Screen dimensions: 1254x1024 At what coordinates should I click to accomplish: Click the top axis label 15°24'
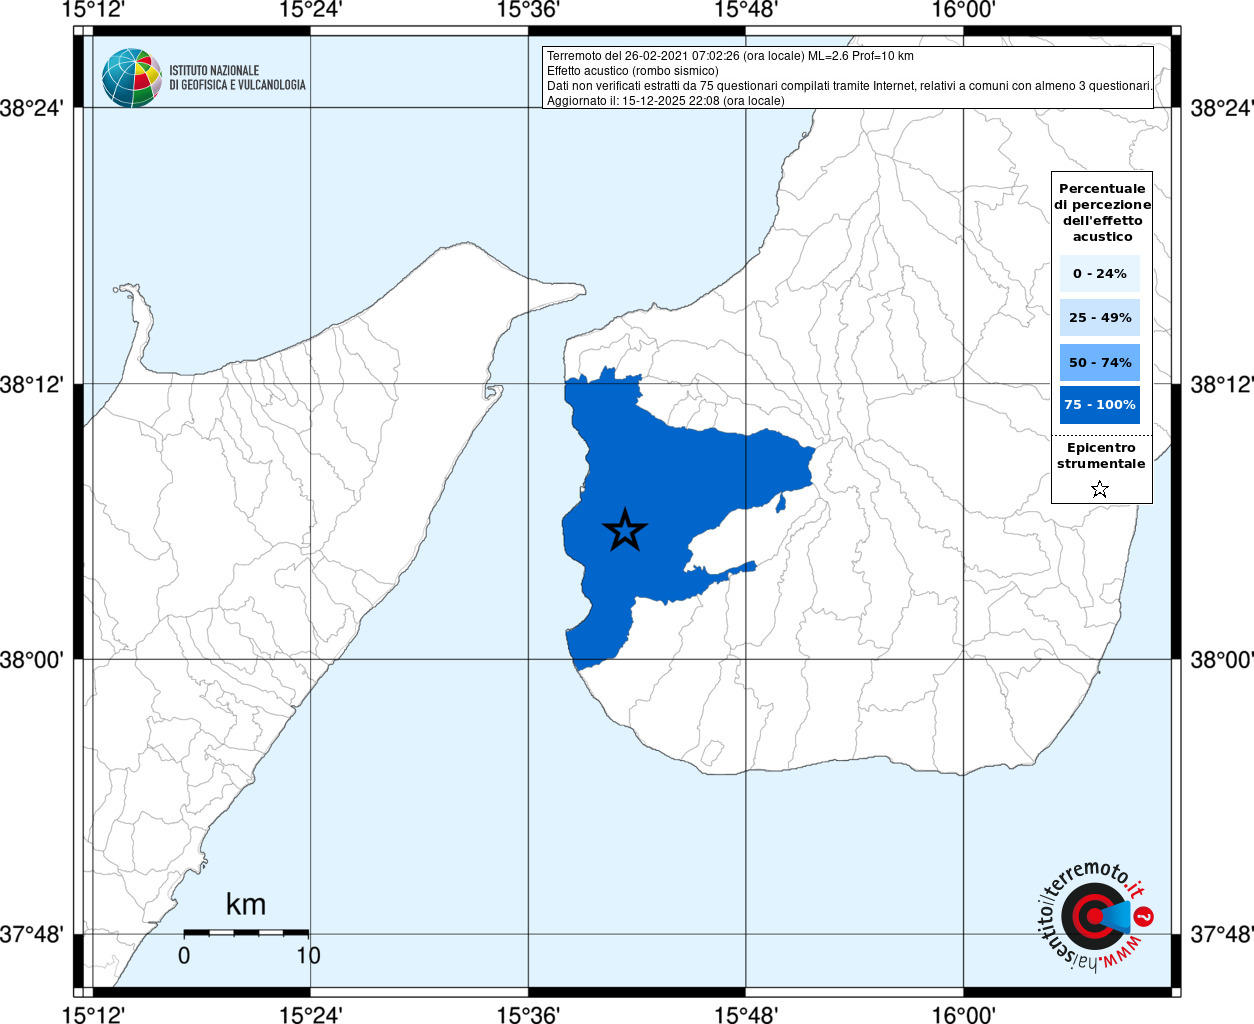[310, 10]
